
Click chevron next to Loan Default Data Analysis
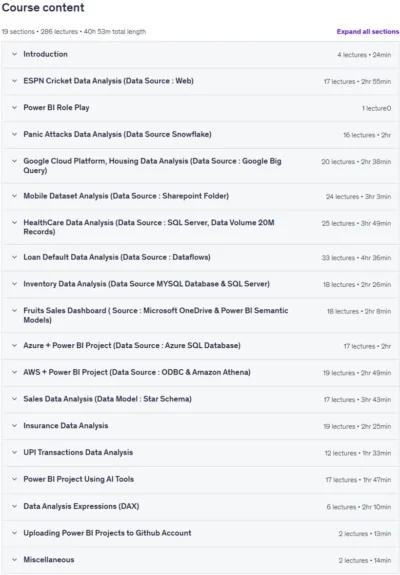14,257
